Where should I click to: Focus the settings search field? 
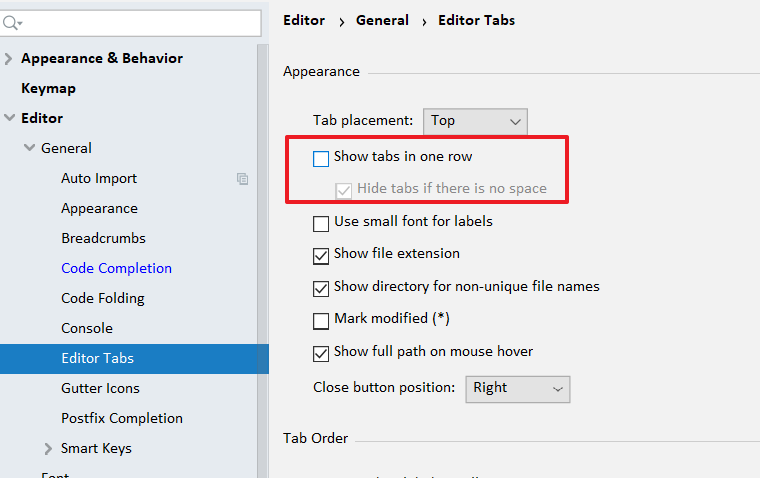tap(140, 22)
